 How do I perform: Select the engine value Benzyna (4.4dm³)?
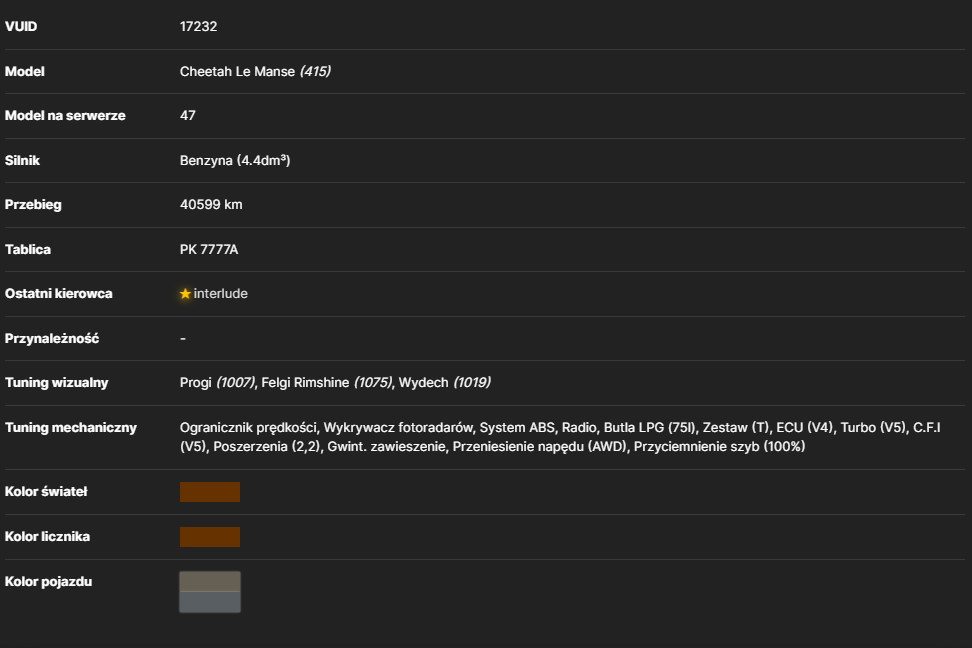pyautogui.click(x=235, y=161)
